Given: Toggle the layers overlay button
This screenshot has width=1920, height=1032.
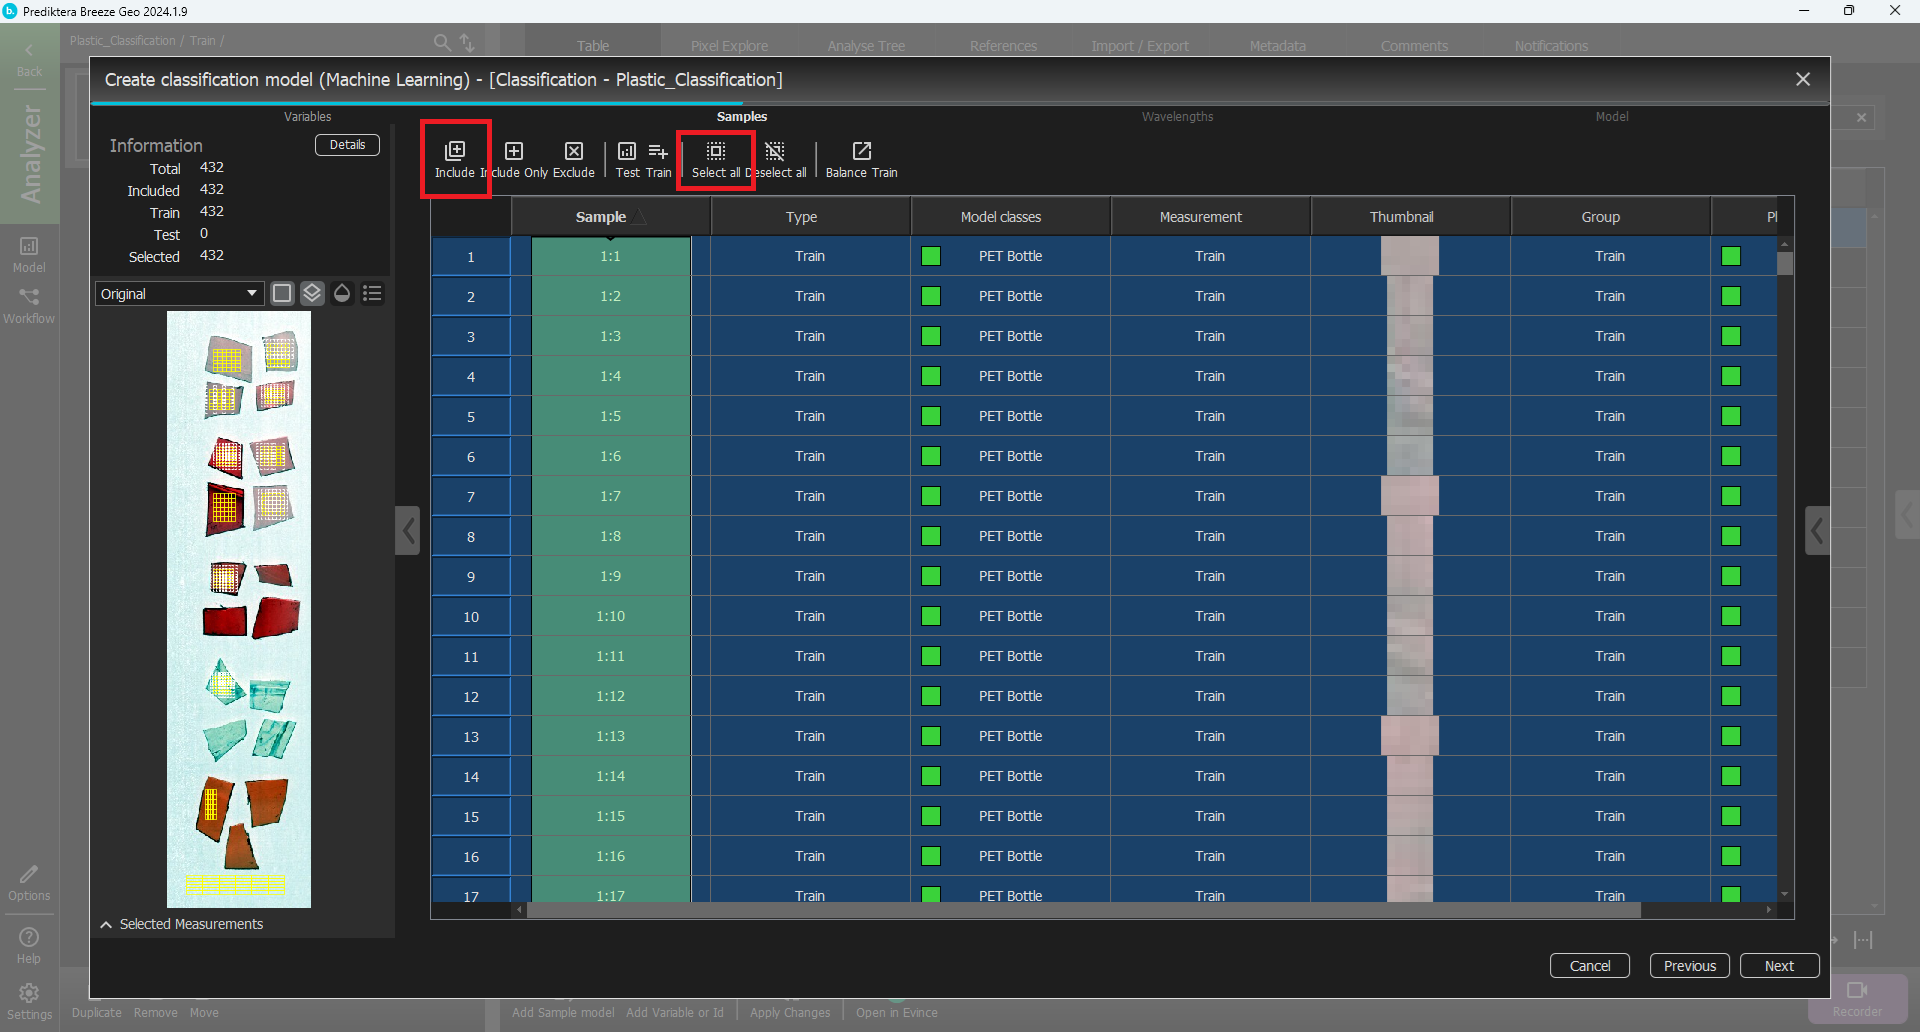Looking at the screenshot, I should [x=312, y=293].
